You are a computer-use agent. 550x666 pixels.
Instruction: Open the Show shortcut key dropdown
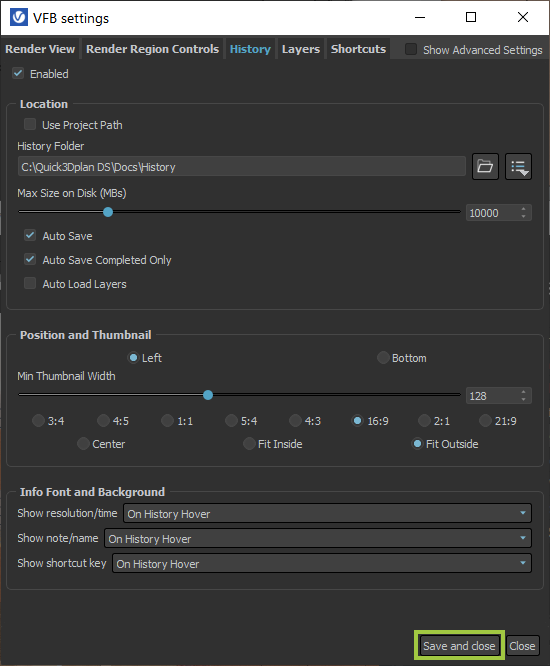click(322, 563)
